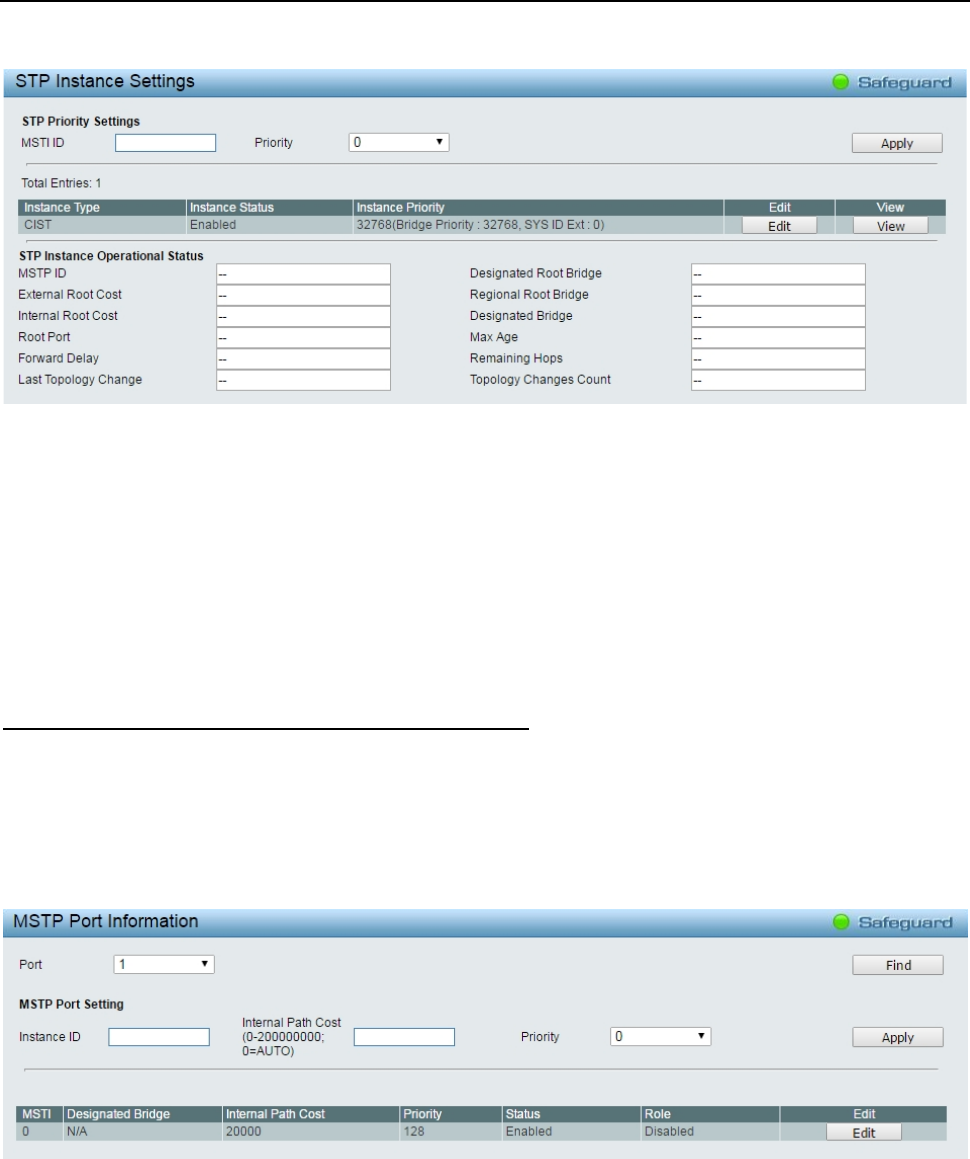Click the Last Topology Change field
Viewport: 970px width, 1159px height.
click(x=303, y=381)
